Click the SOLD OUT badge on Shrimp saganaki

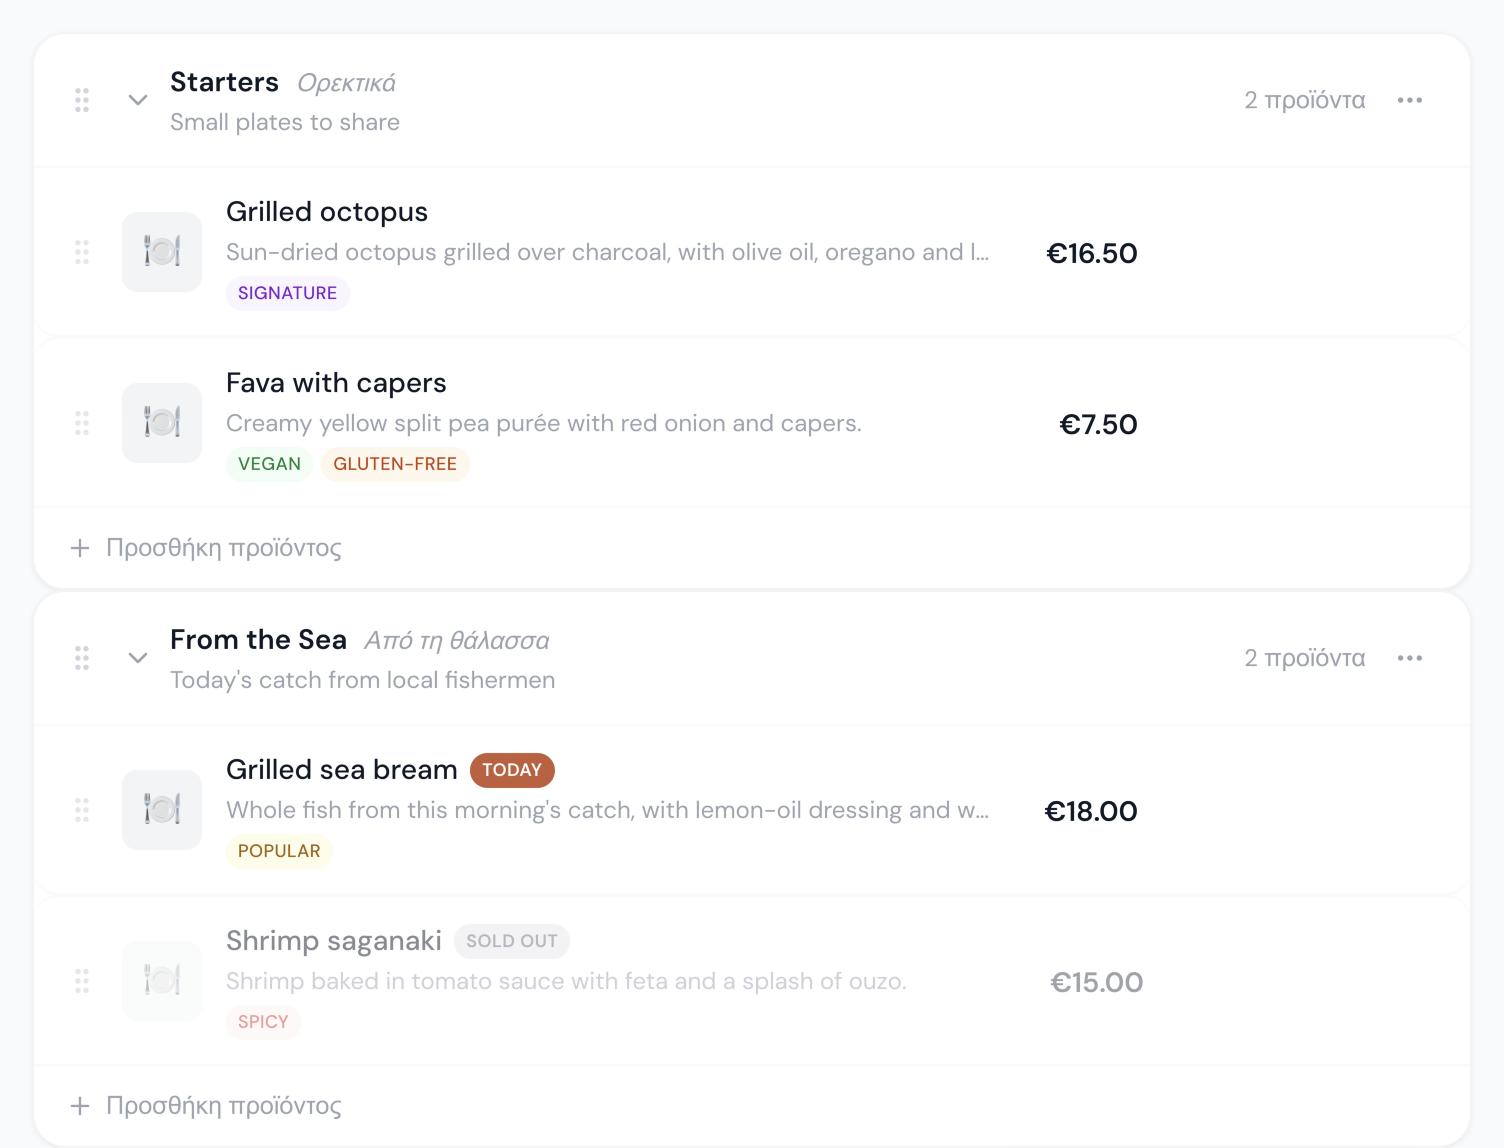point(512,941)
